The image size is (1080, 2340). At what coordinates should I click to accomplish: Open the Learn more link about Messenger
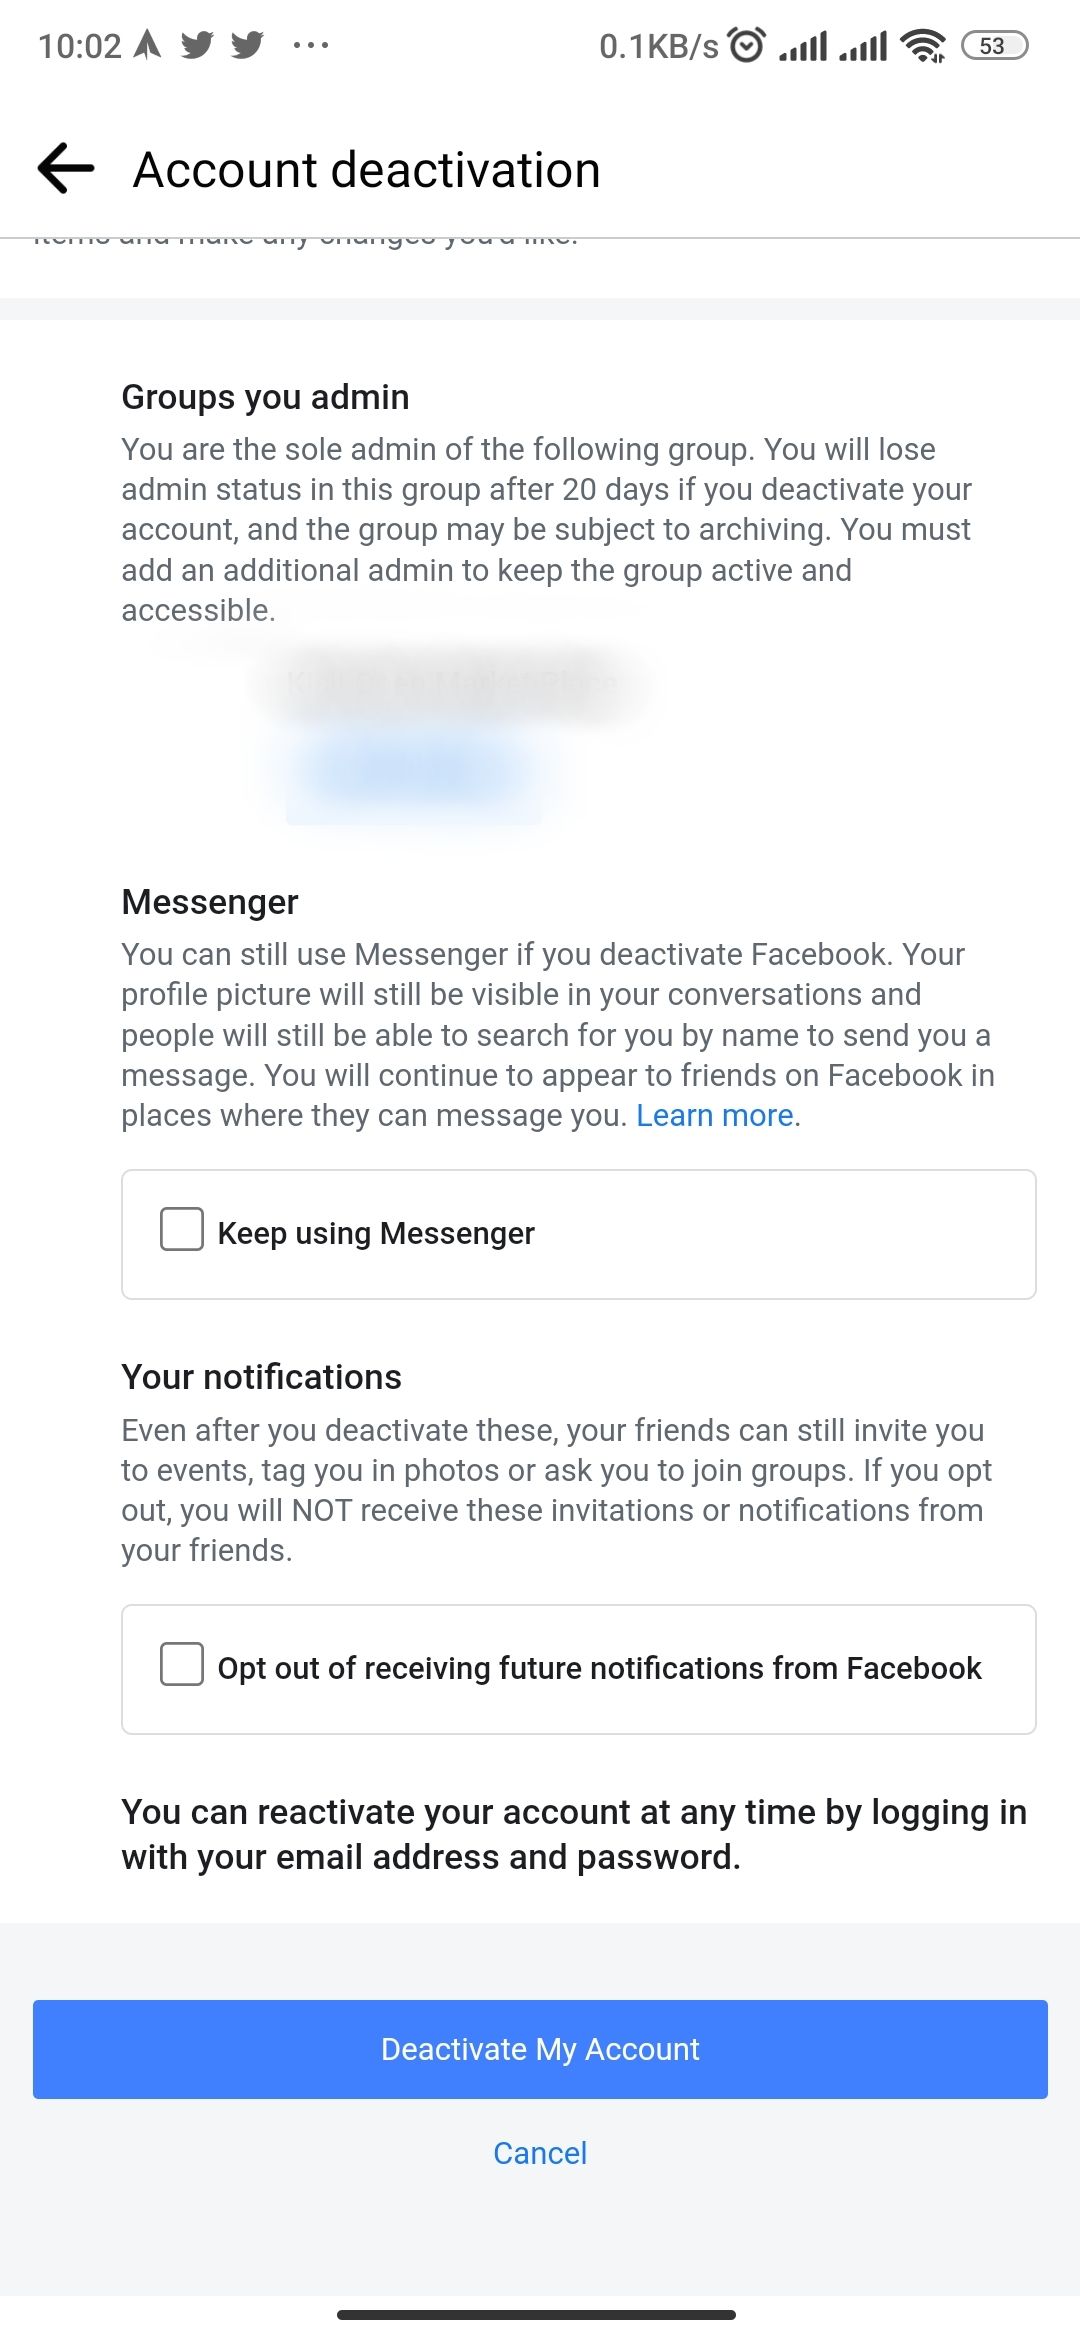[715, 1114]
